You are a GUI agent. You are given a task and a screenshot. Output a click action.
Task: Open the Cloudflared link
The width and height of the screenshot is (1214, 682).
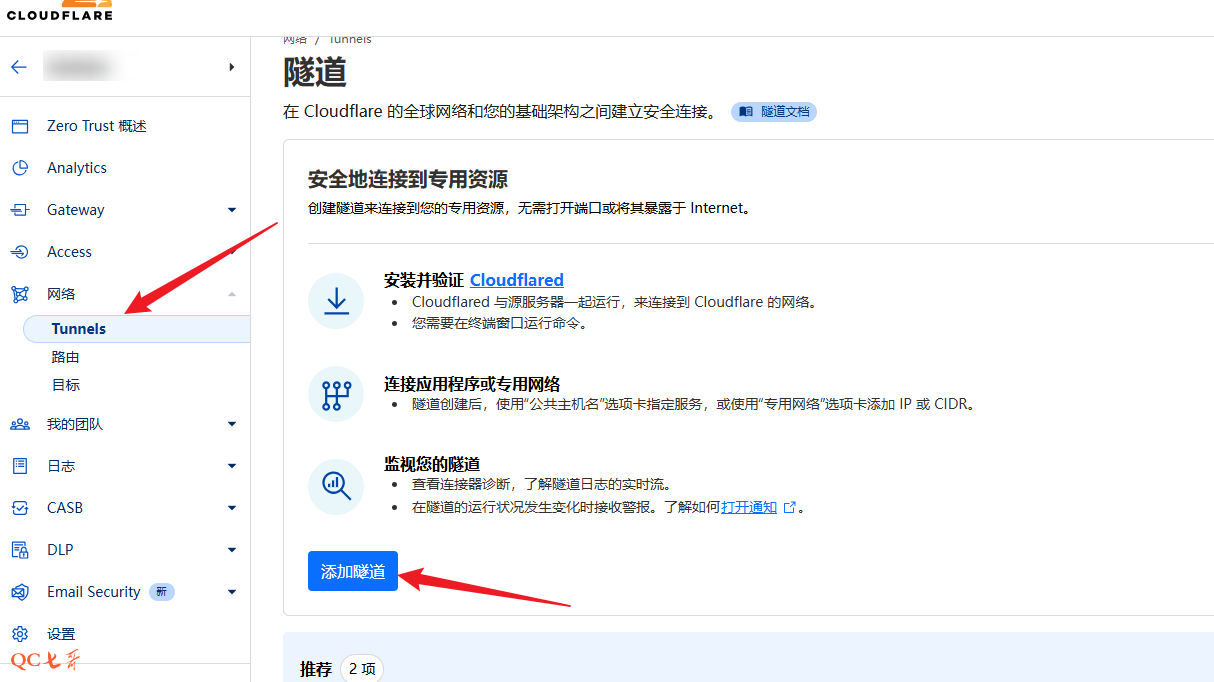(516, 280)
